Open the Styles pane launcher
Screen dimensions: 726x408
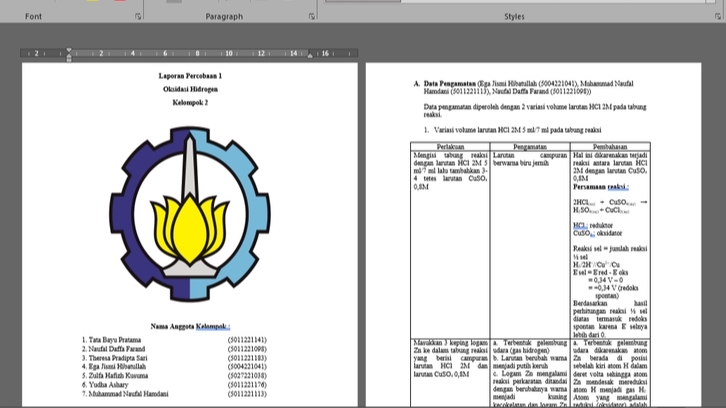(x=717, y=16)
